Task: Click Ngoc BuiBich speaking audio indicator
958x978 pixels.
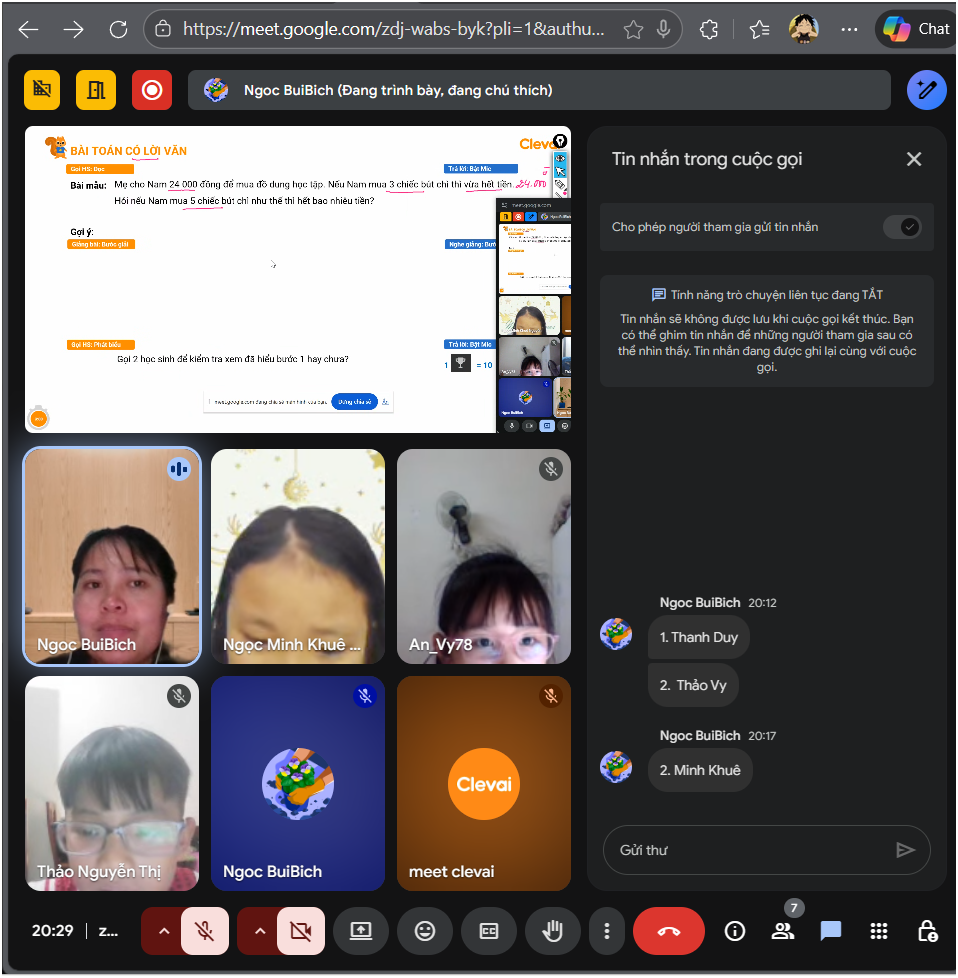Action: [179, 468]
